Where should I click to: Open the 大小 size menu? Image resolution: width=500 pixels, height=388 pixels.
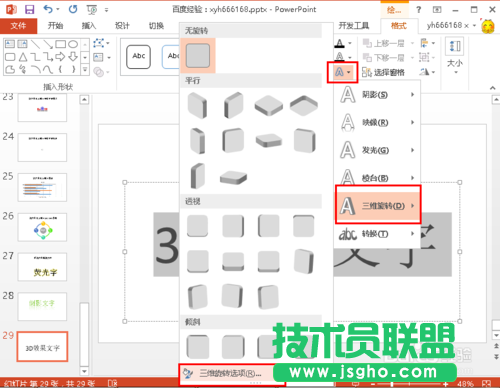(455, 56)
